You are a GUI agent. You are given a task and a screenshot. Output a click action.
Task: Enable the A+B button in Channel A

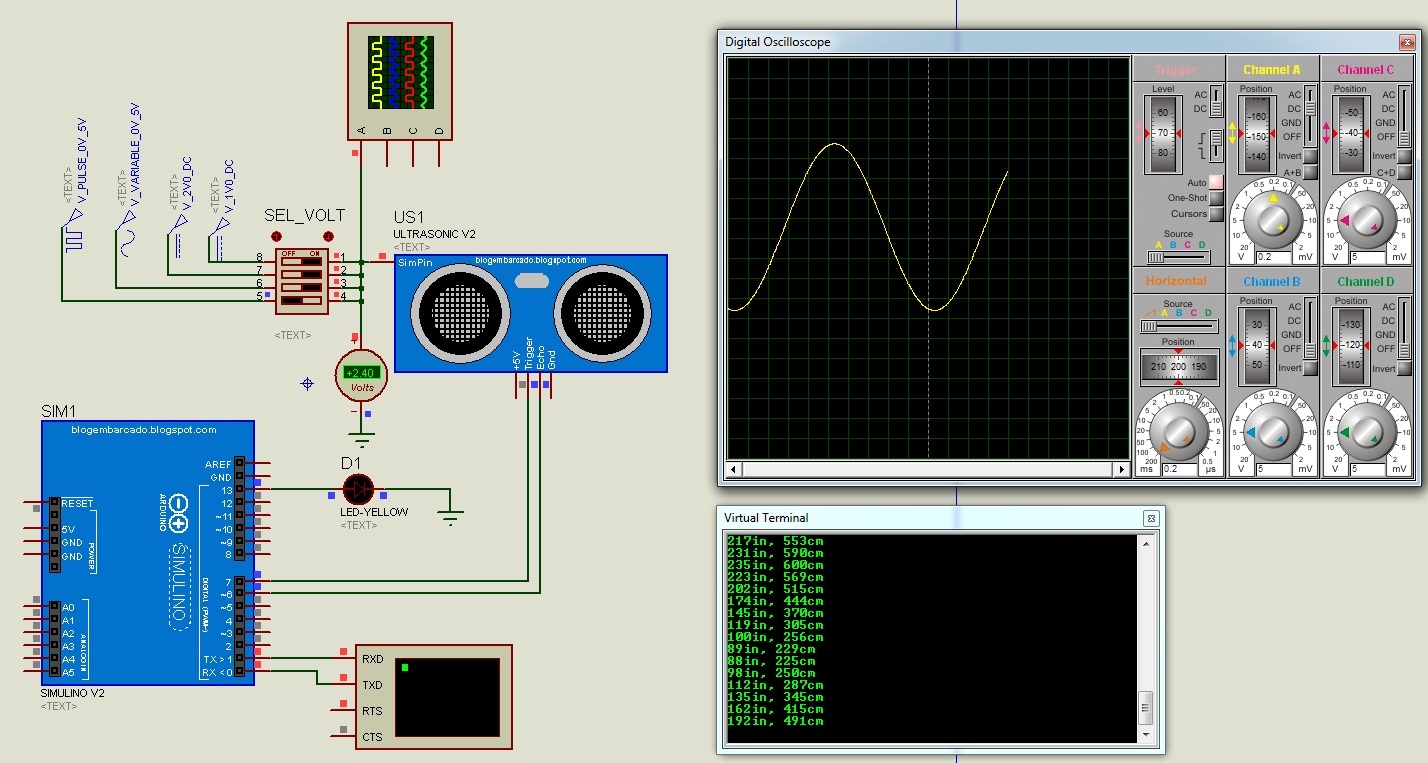(x=1309, y=172)
